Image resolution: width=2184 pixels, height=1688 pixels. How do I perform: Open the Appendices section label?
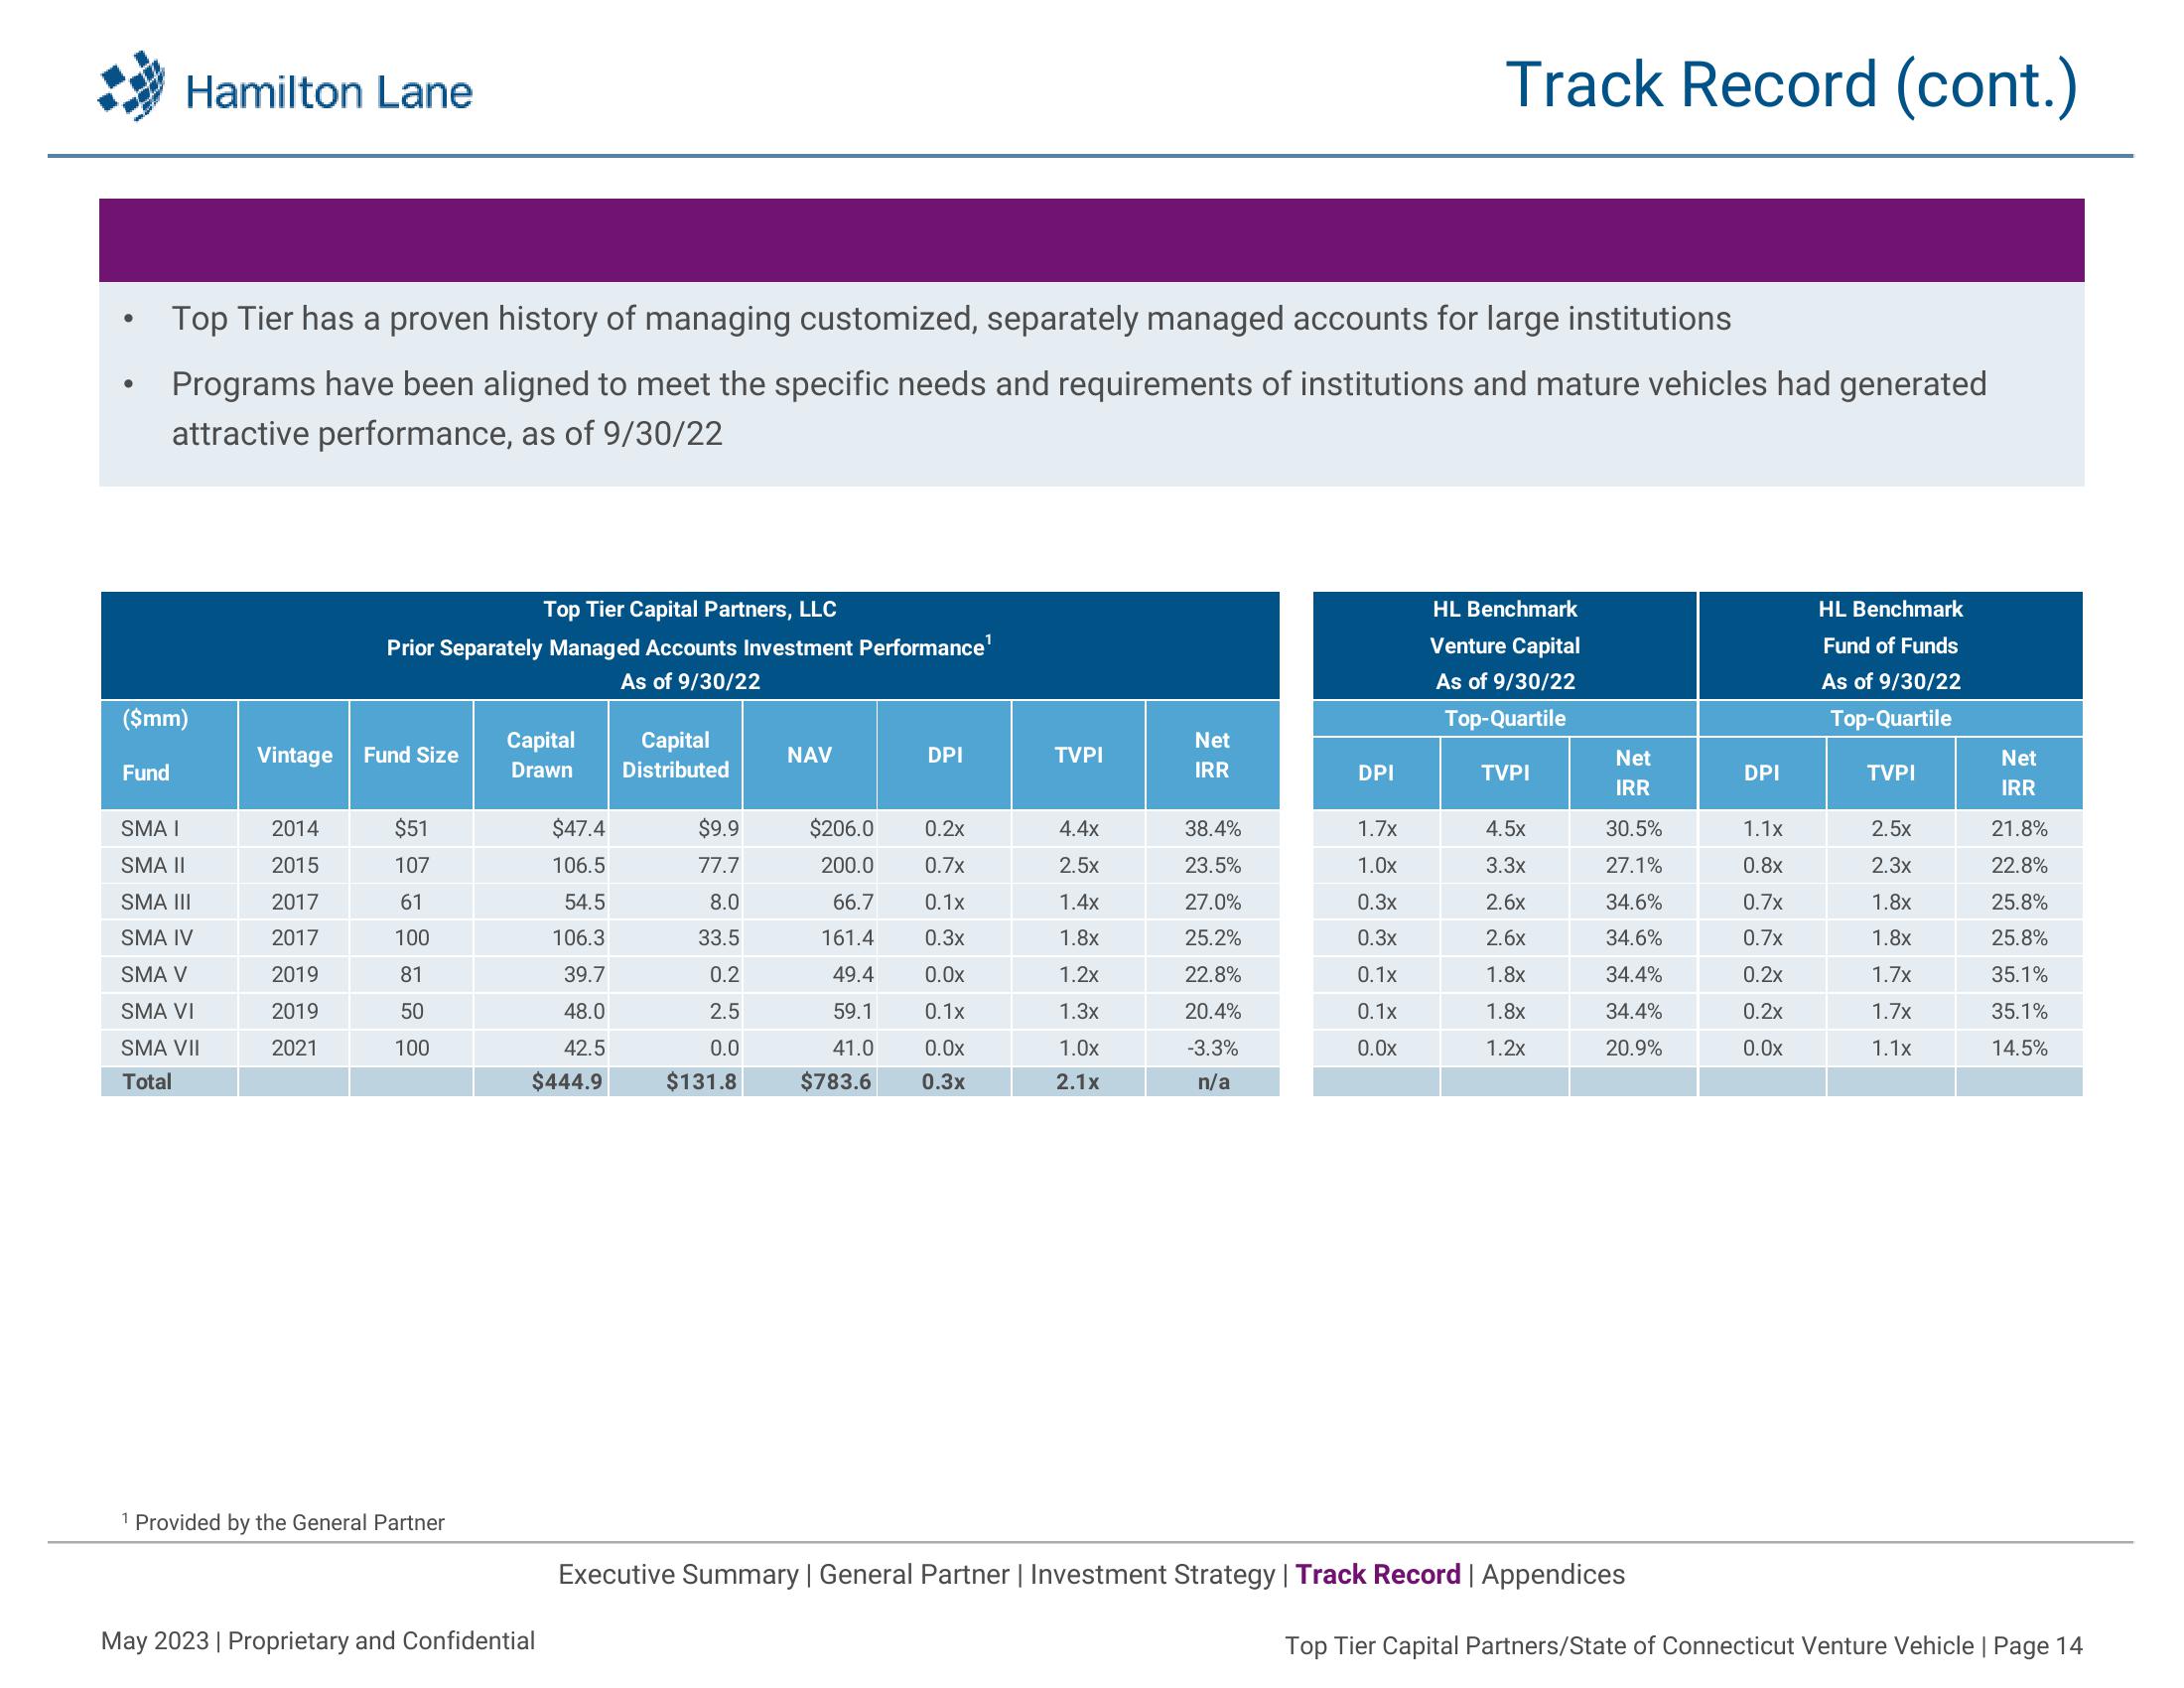point(1553,1574)
